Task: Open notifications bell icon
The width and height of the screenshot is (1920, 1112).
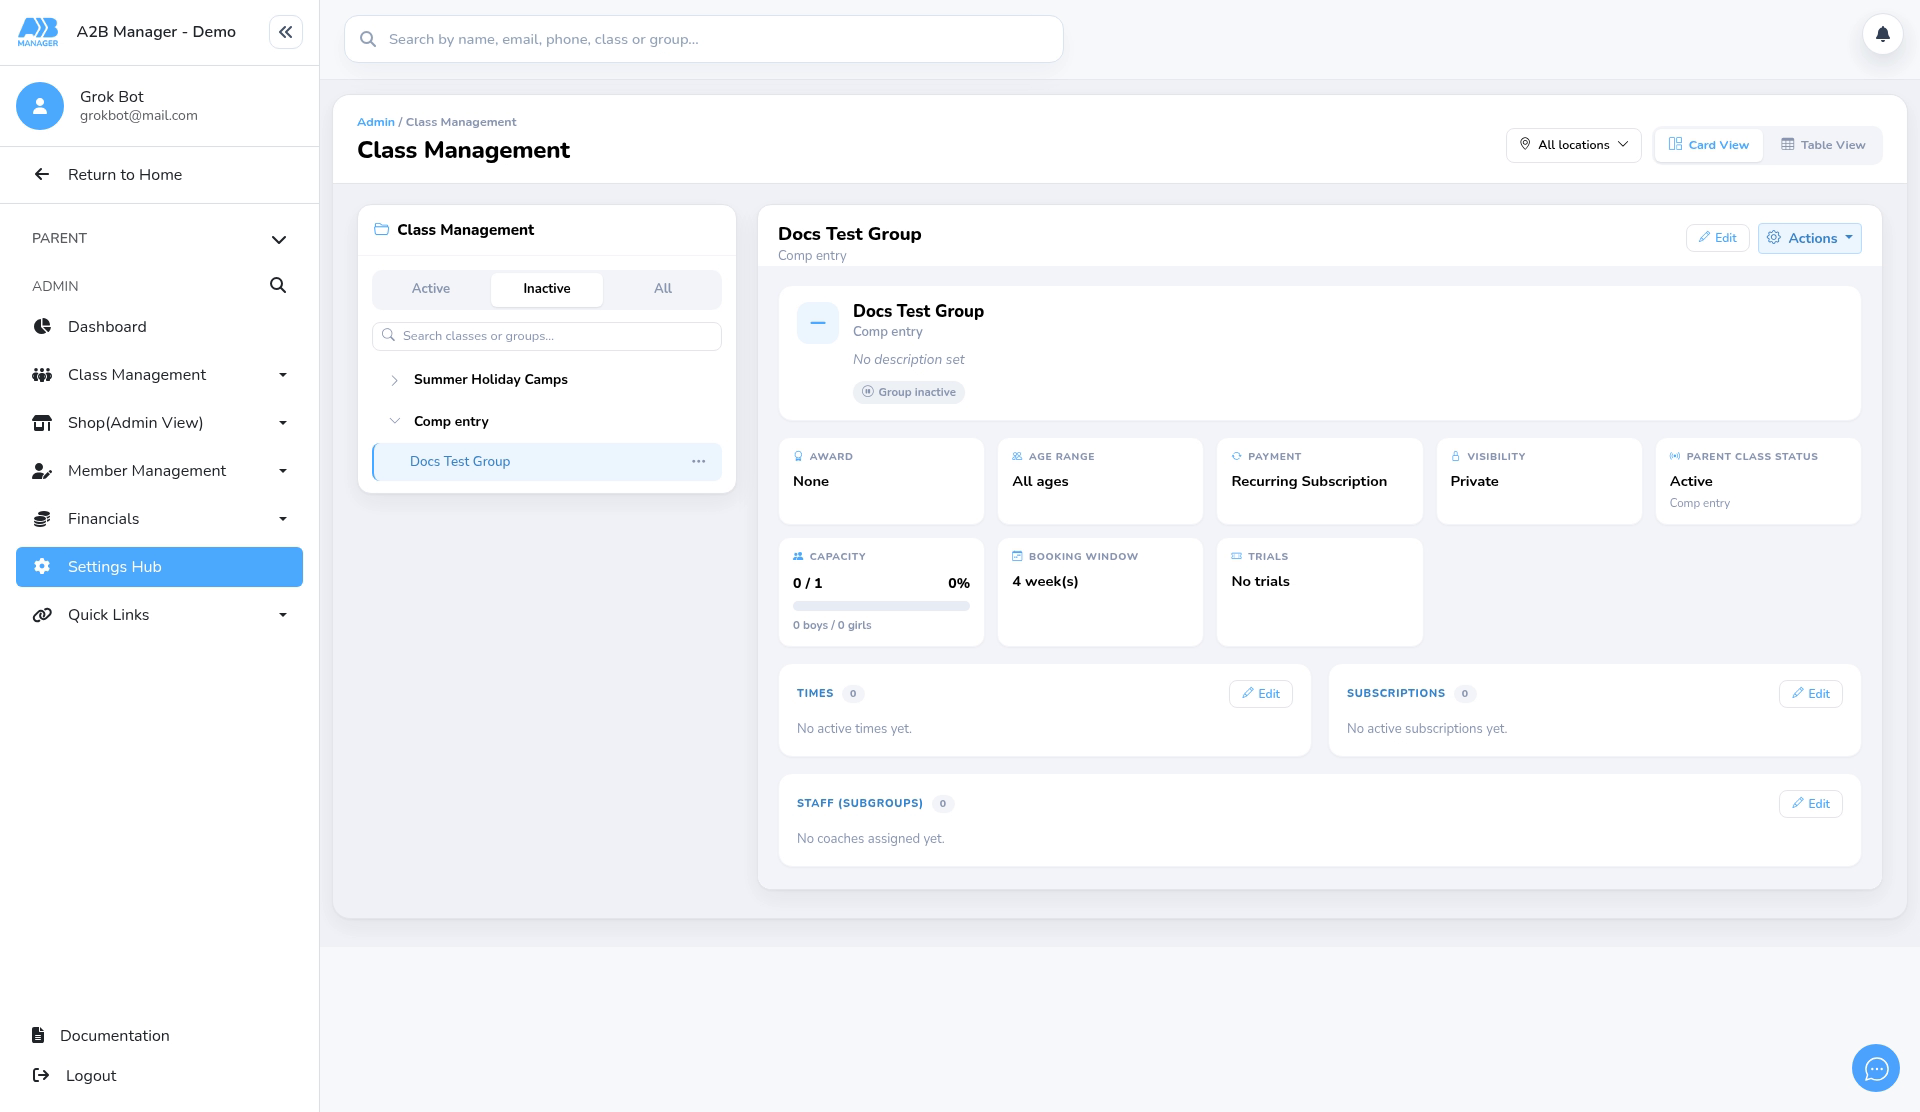Action: pos(1882,35)
